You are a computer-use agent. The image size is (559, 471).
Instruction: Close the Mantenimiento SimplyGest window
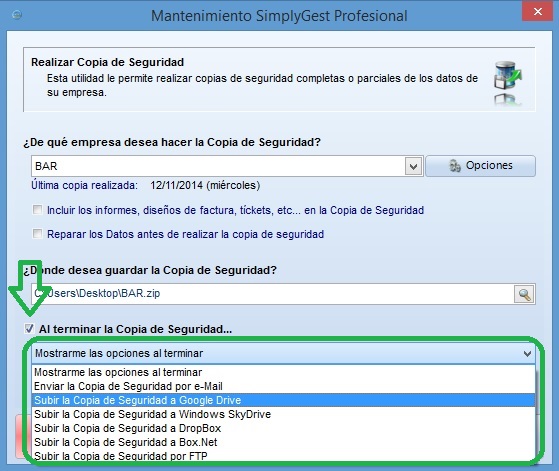coord(537,11)
